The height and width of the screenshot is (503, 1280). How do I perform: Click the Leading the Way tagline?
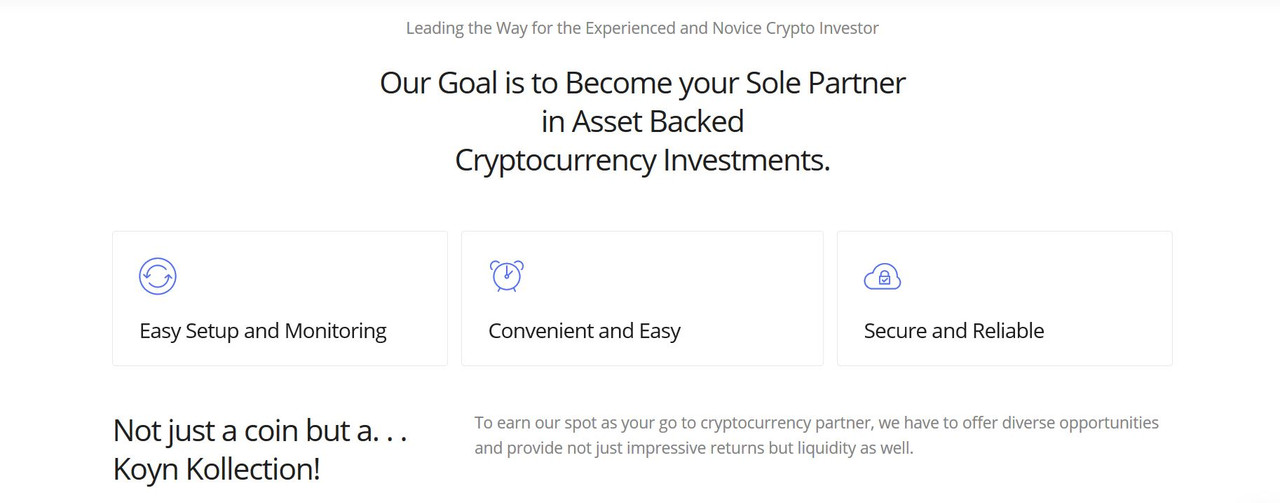tap(642, 28)
